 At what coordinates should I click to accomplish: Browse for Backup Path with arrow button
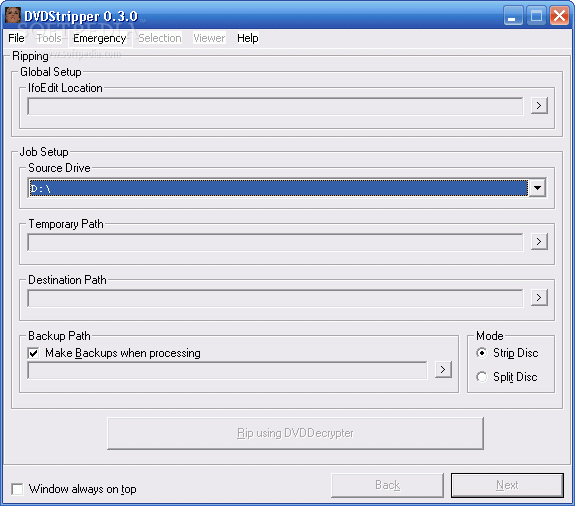pyautogui.click(x=443, y=370)
